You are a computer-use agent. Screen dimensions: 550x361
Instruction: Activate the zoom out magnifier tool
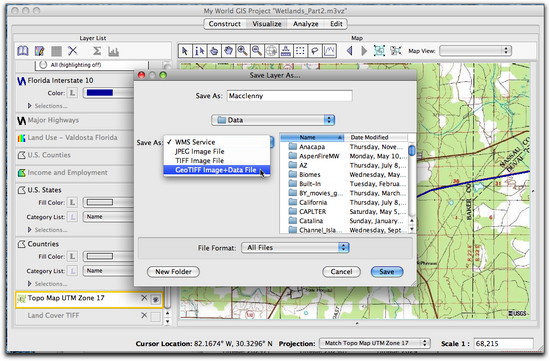[x=257, y=51]
